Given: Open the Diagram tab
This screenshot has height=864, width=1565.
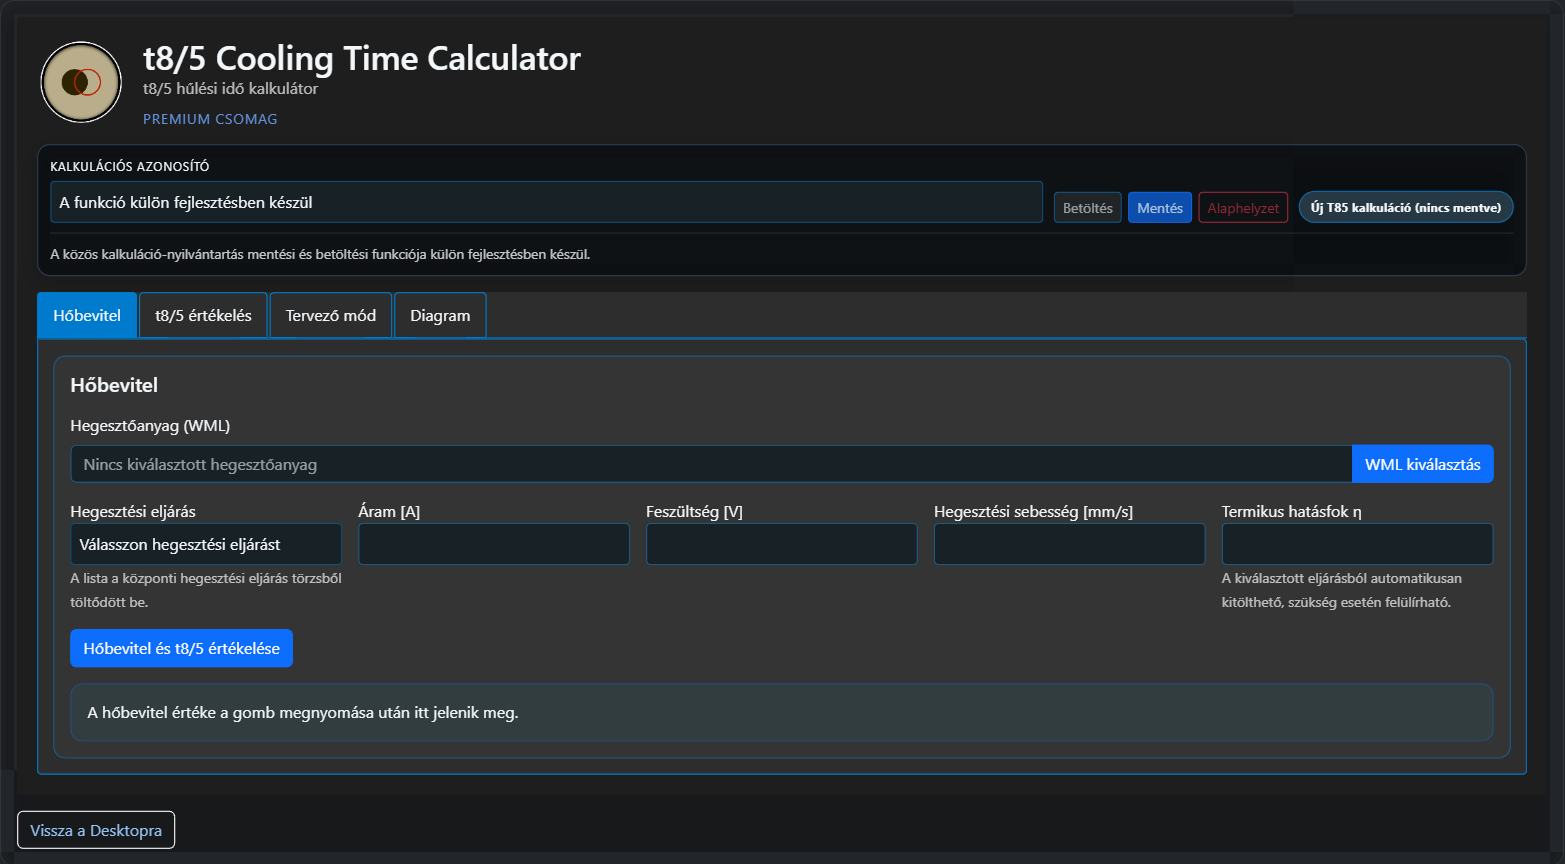Looking at the screenshot, I should [440, 315].
